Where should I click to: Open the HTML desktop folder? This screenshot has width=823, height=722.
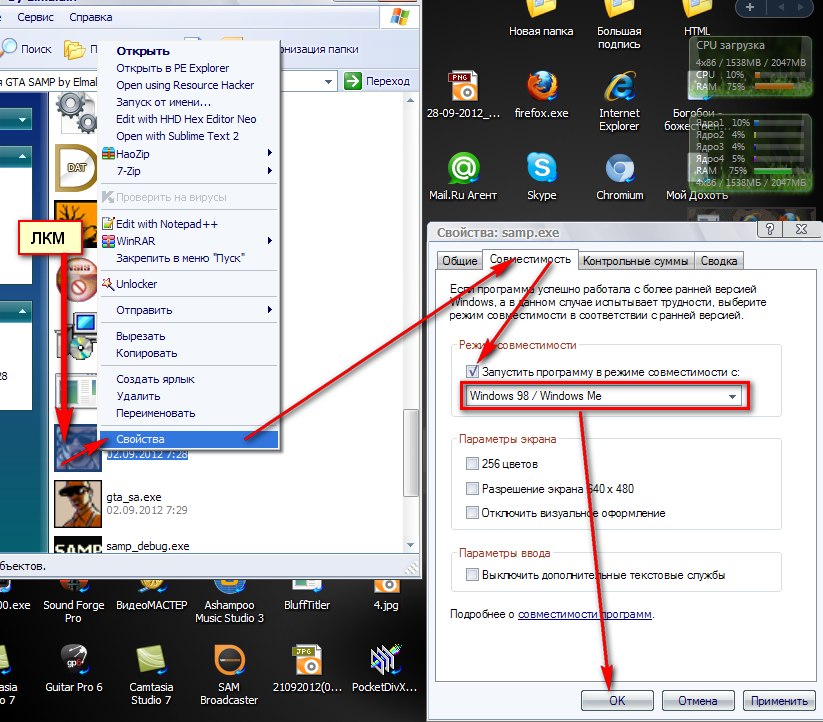click(697, 10)
